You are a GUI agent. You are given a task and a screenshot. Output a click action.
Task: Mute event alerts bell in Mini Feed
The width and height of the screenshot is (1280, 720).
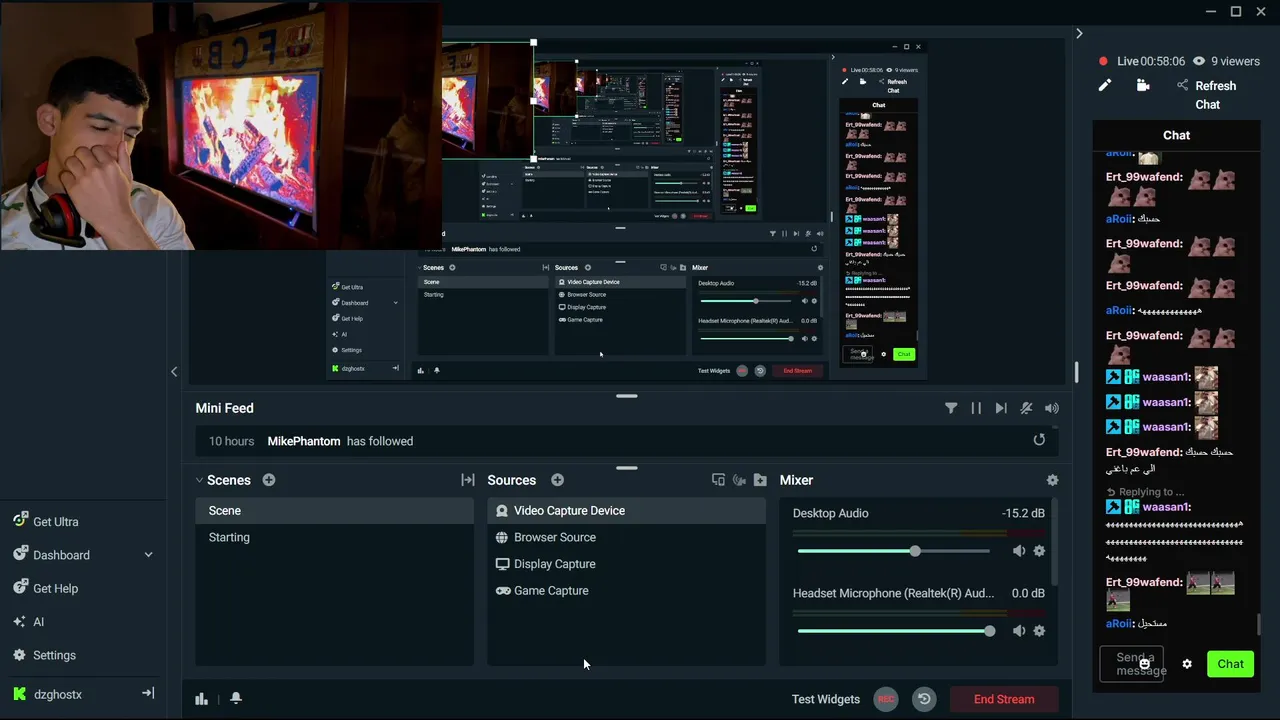[x=1026, y=408]
